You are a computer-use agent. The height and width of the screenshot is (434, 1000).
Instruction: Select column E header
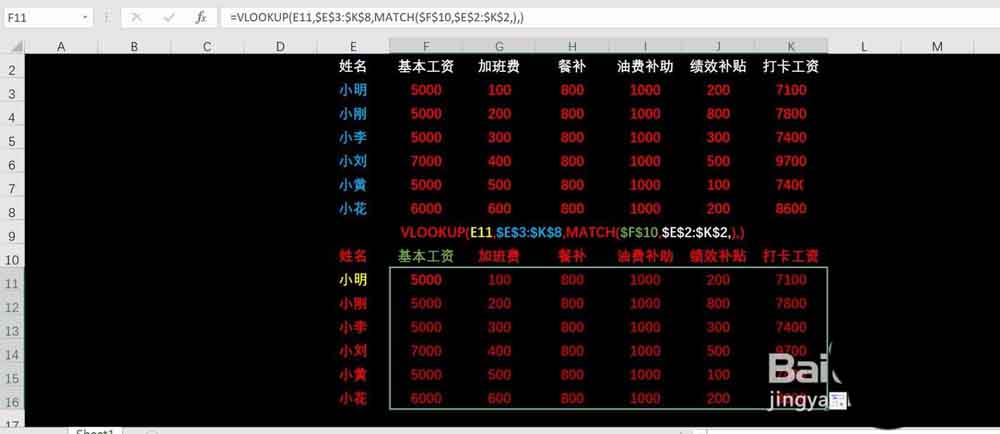tap(353, 47)
